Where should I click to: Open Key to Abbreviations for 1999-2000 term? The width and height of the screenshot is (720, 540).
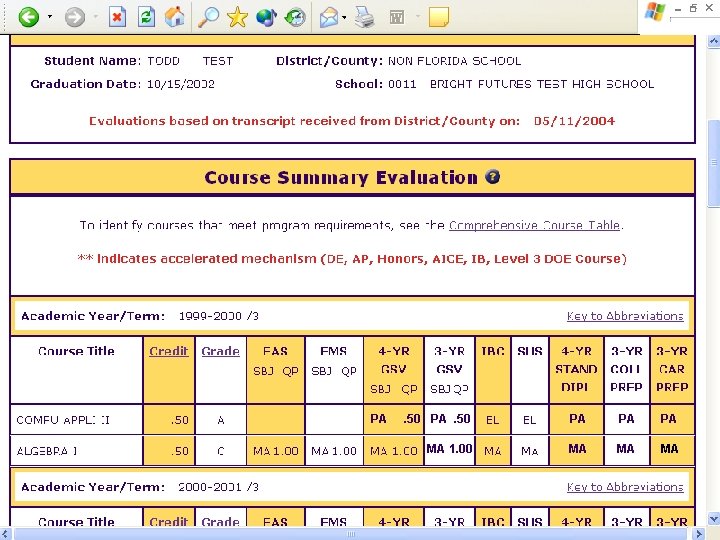(x=625, y=316)
